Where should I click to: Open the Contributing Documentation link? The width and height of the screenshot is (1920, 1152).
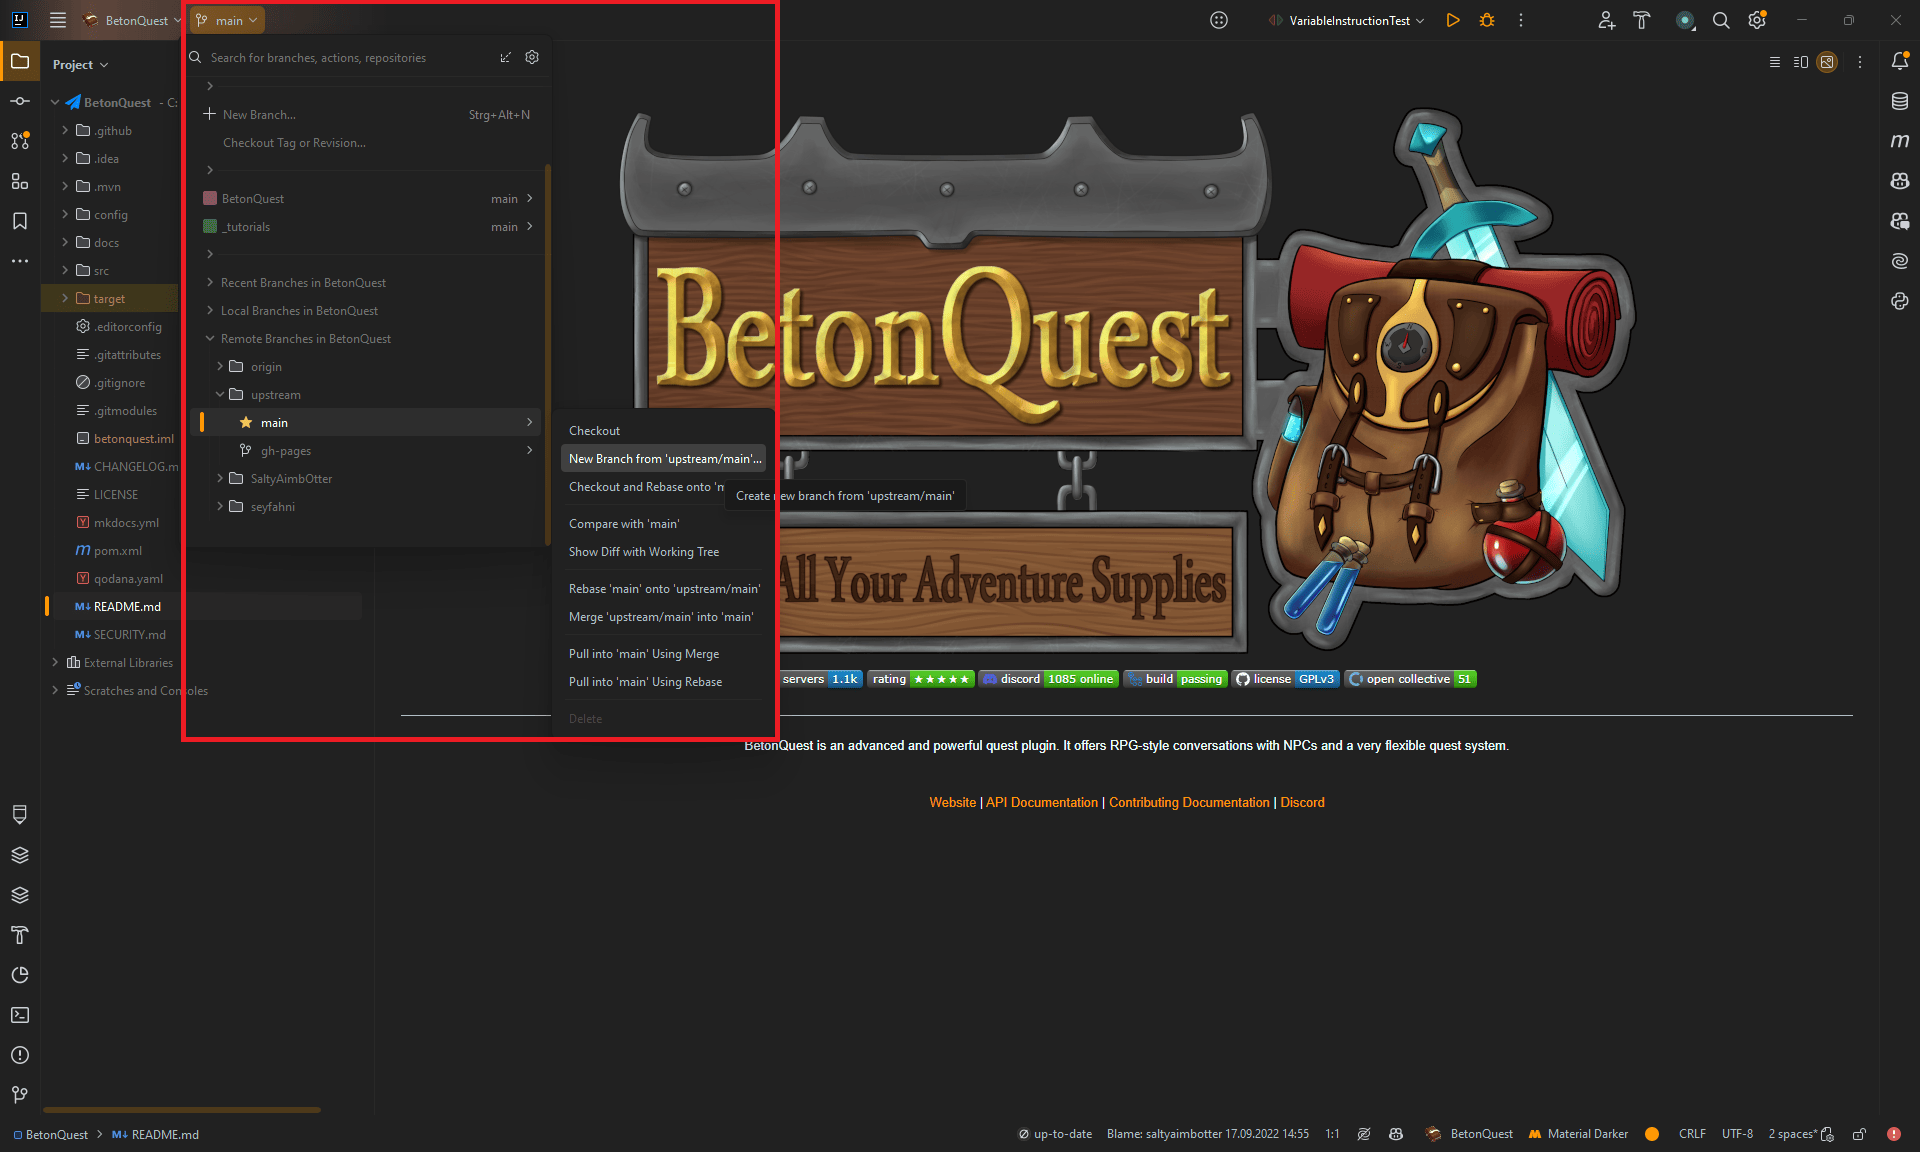click(x=1189, y=803)
